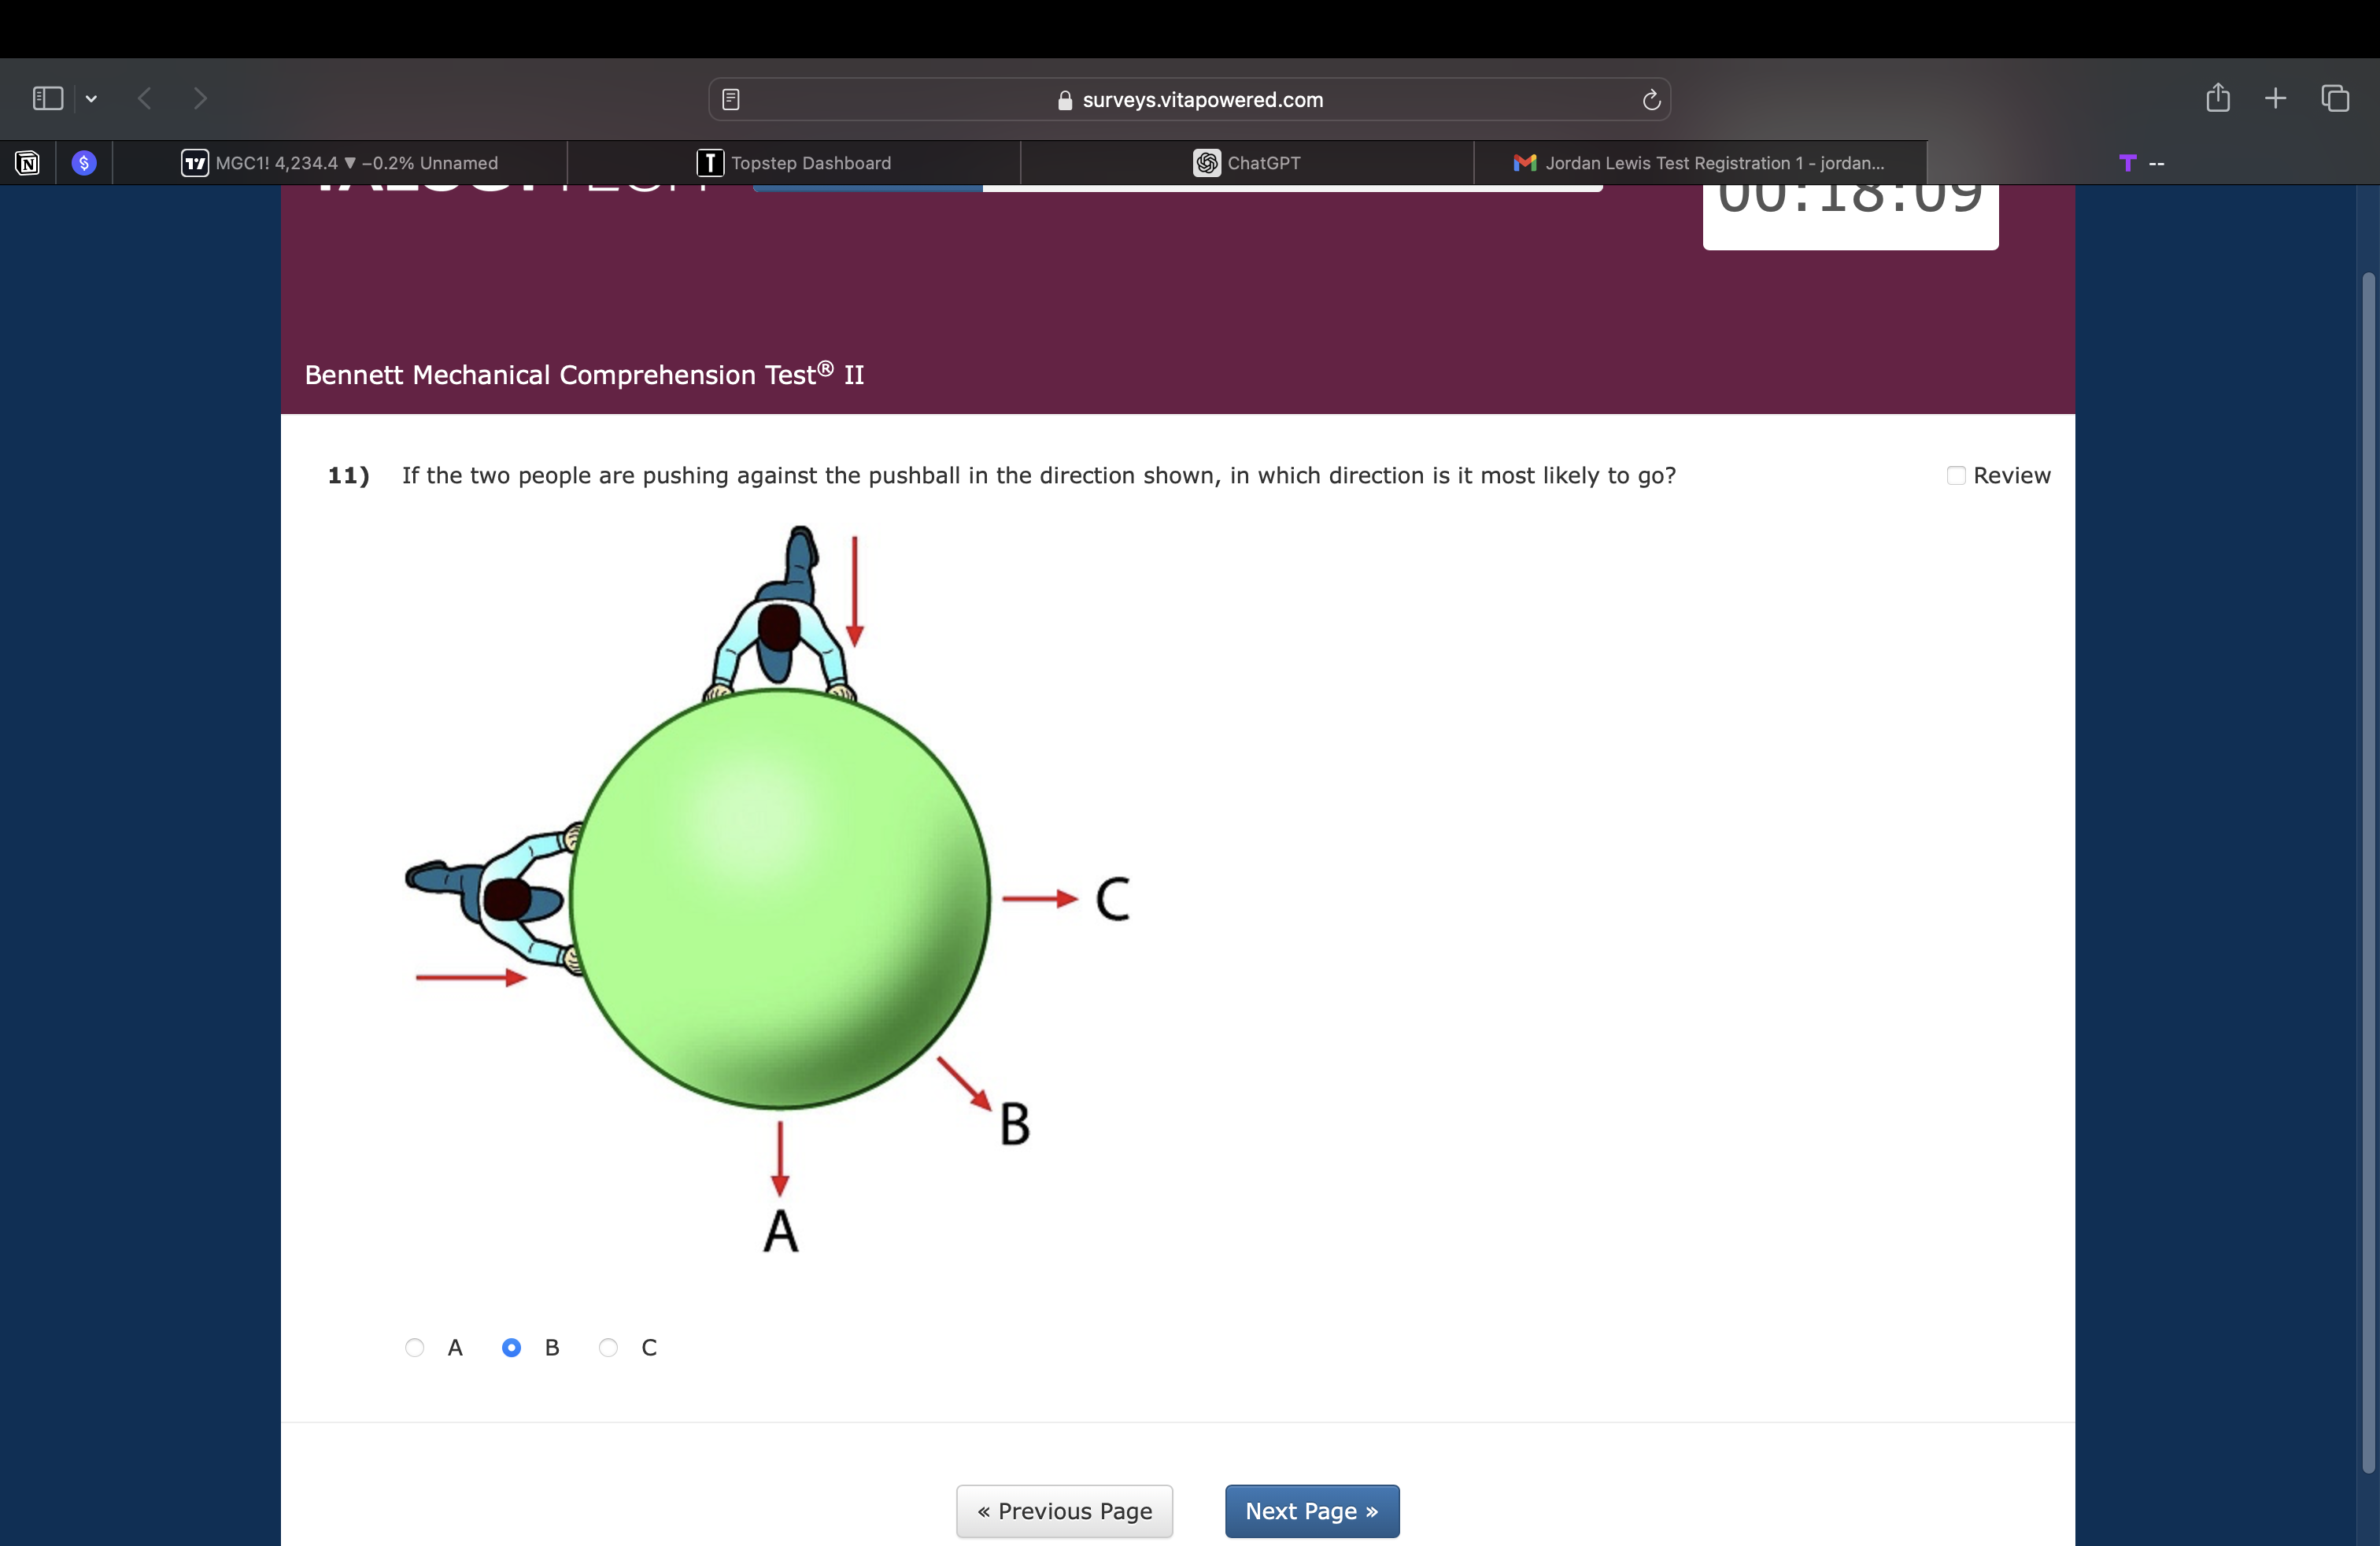Switch to the Topstep Dashboard tab

pos(794,163)
